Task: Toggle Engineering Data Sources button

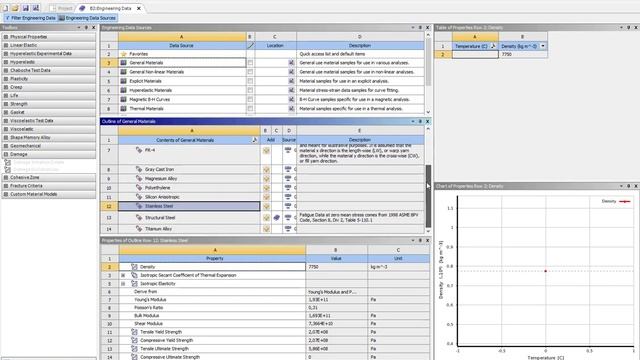Action: pos(87,18)
